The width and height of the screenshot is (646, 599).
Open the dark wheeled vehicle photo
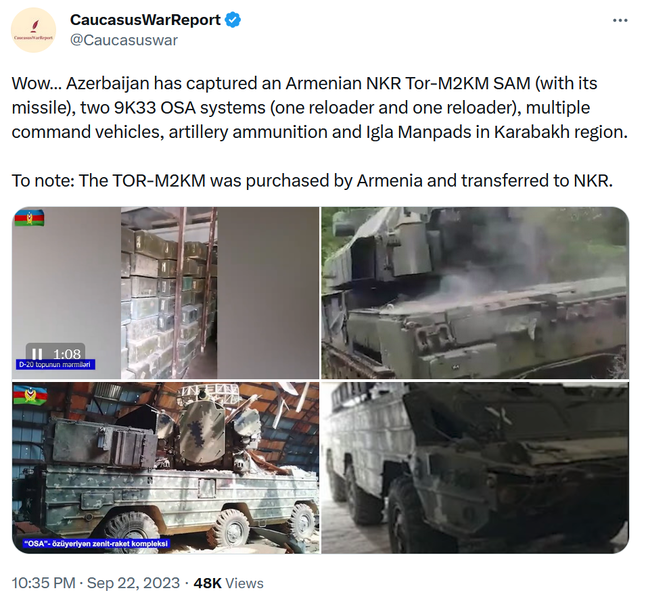click(475, 467)
